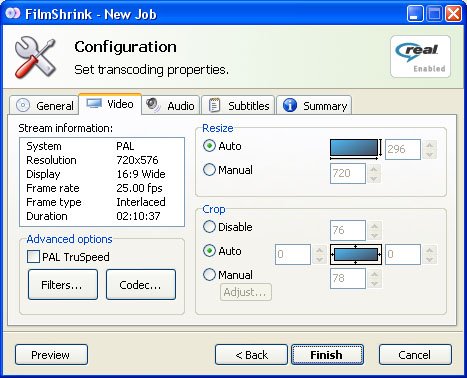Increase the crop bottom 78 stepper
Image resolution: width=467 pixels, height=378 pixels.
pos(375,274)
